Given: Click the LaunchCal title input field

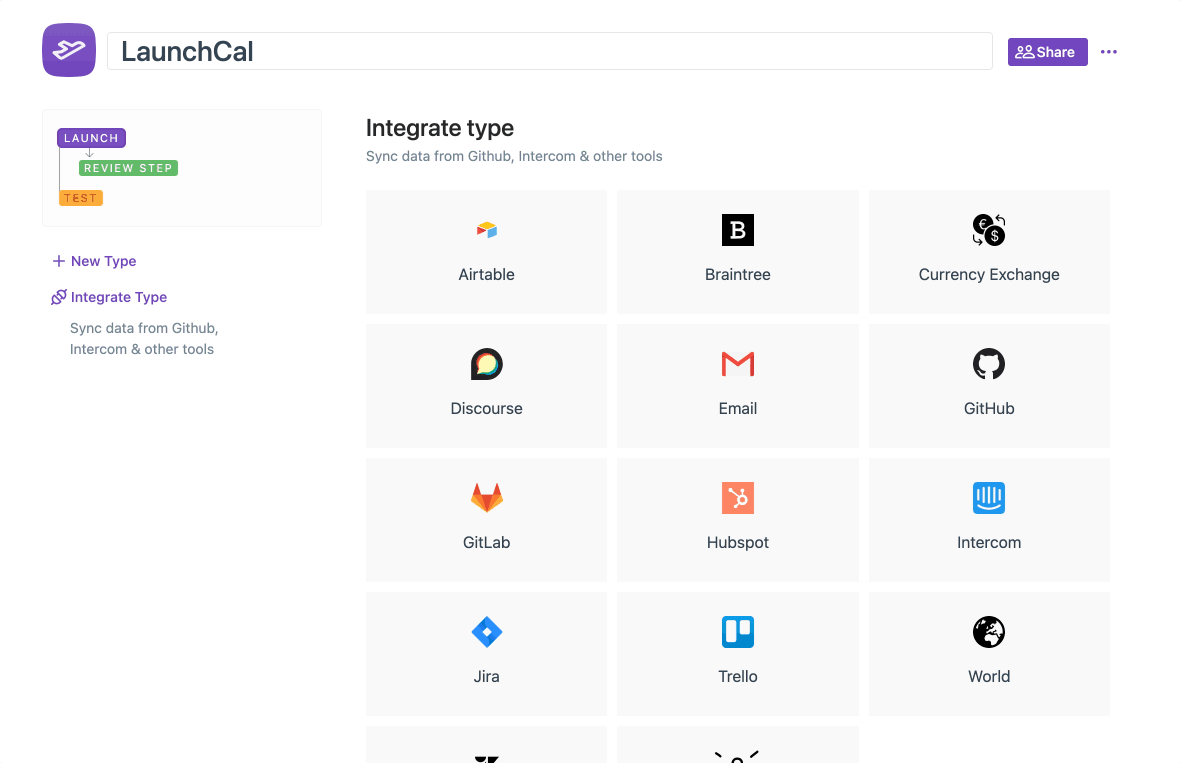Looking at the screenshot, I should (550, 51).
